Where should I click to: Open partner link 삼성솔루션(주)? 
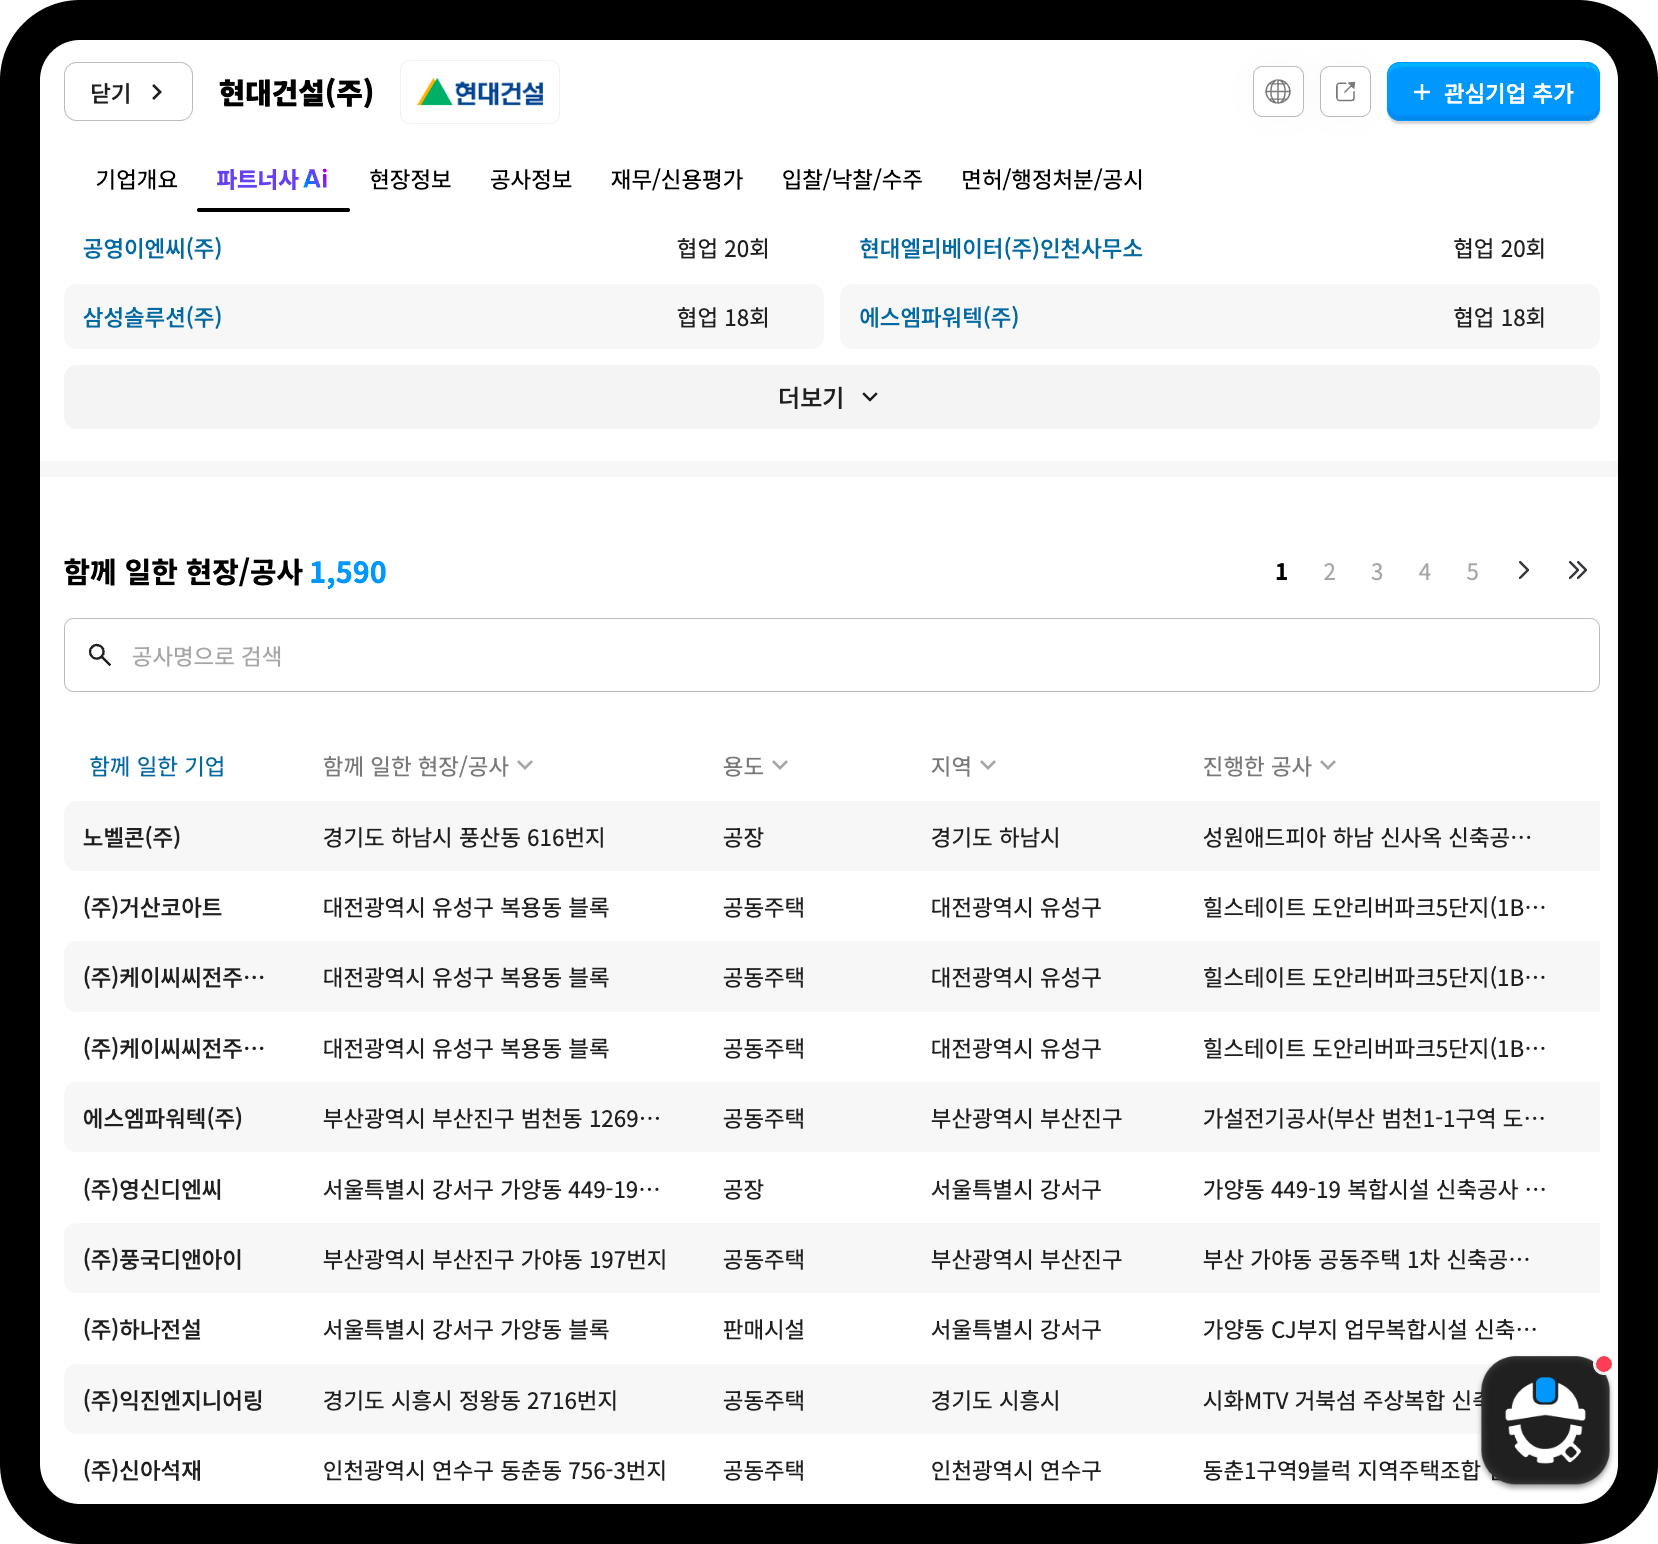152,317
